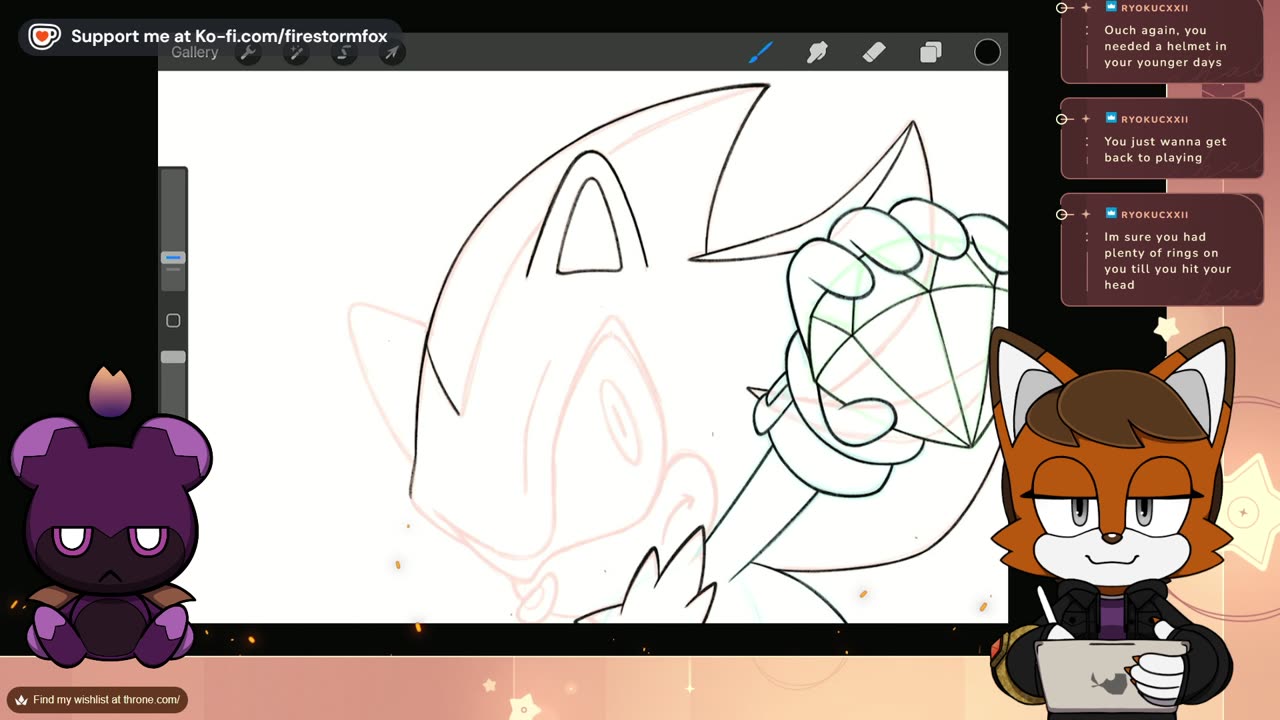Viewport: 1280px width, 720px height.
Task: Click the 'Find my wishlist at throne.com/' banner
Action: (x=98, y=700)
